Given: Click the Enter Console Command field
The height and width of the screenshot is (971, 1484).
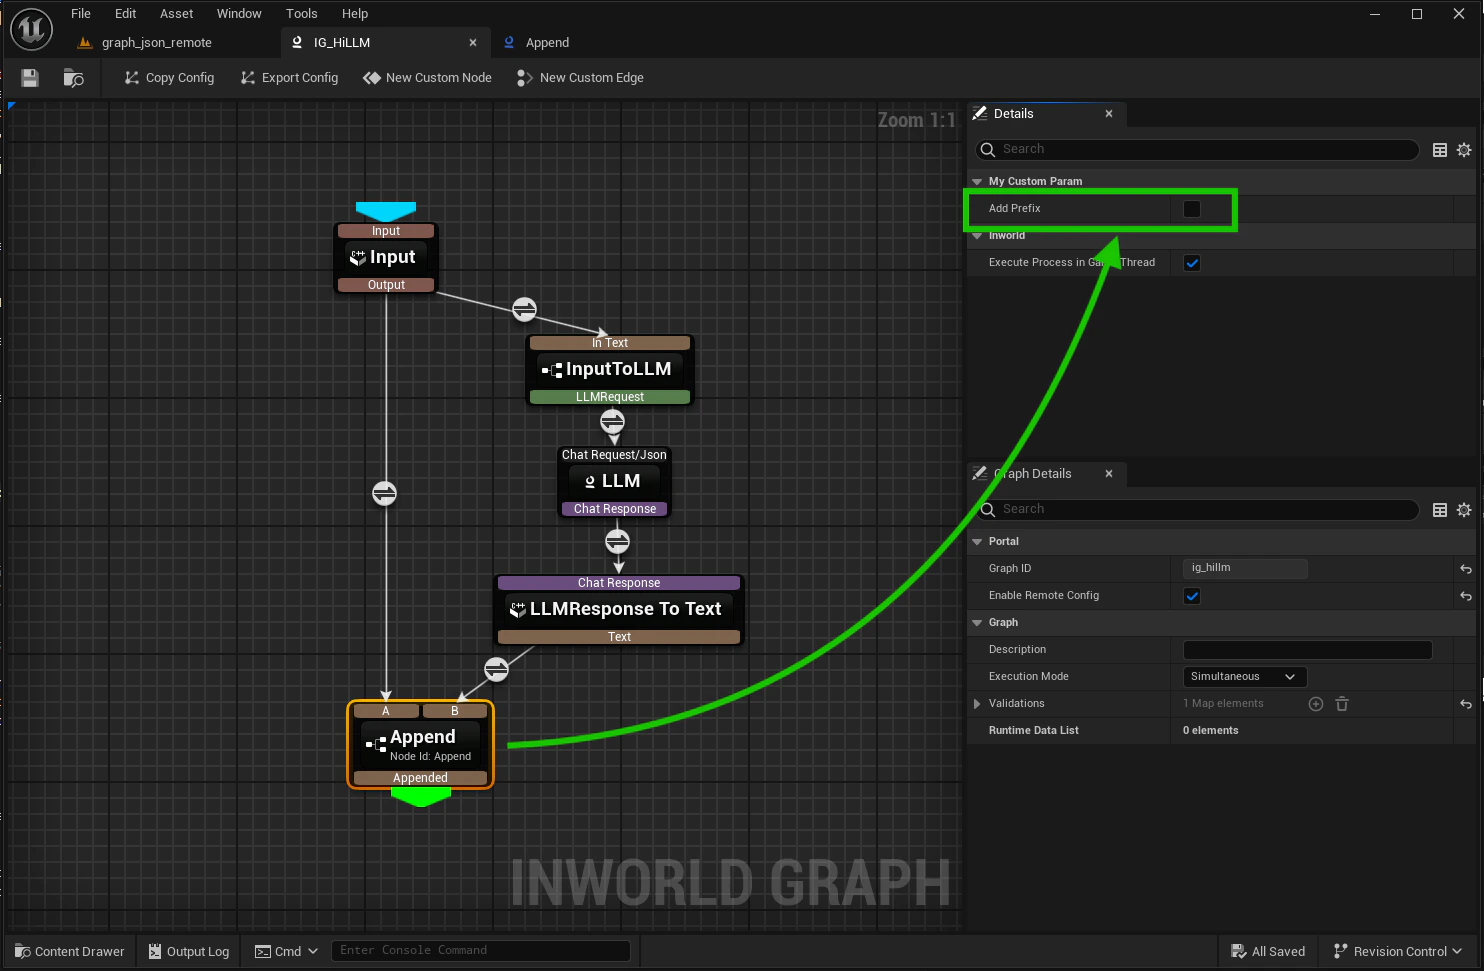Looking at the screenshot, I should click(481, 951).
